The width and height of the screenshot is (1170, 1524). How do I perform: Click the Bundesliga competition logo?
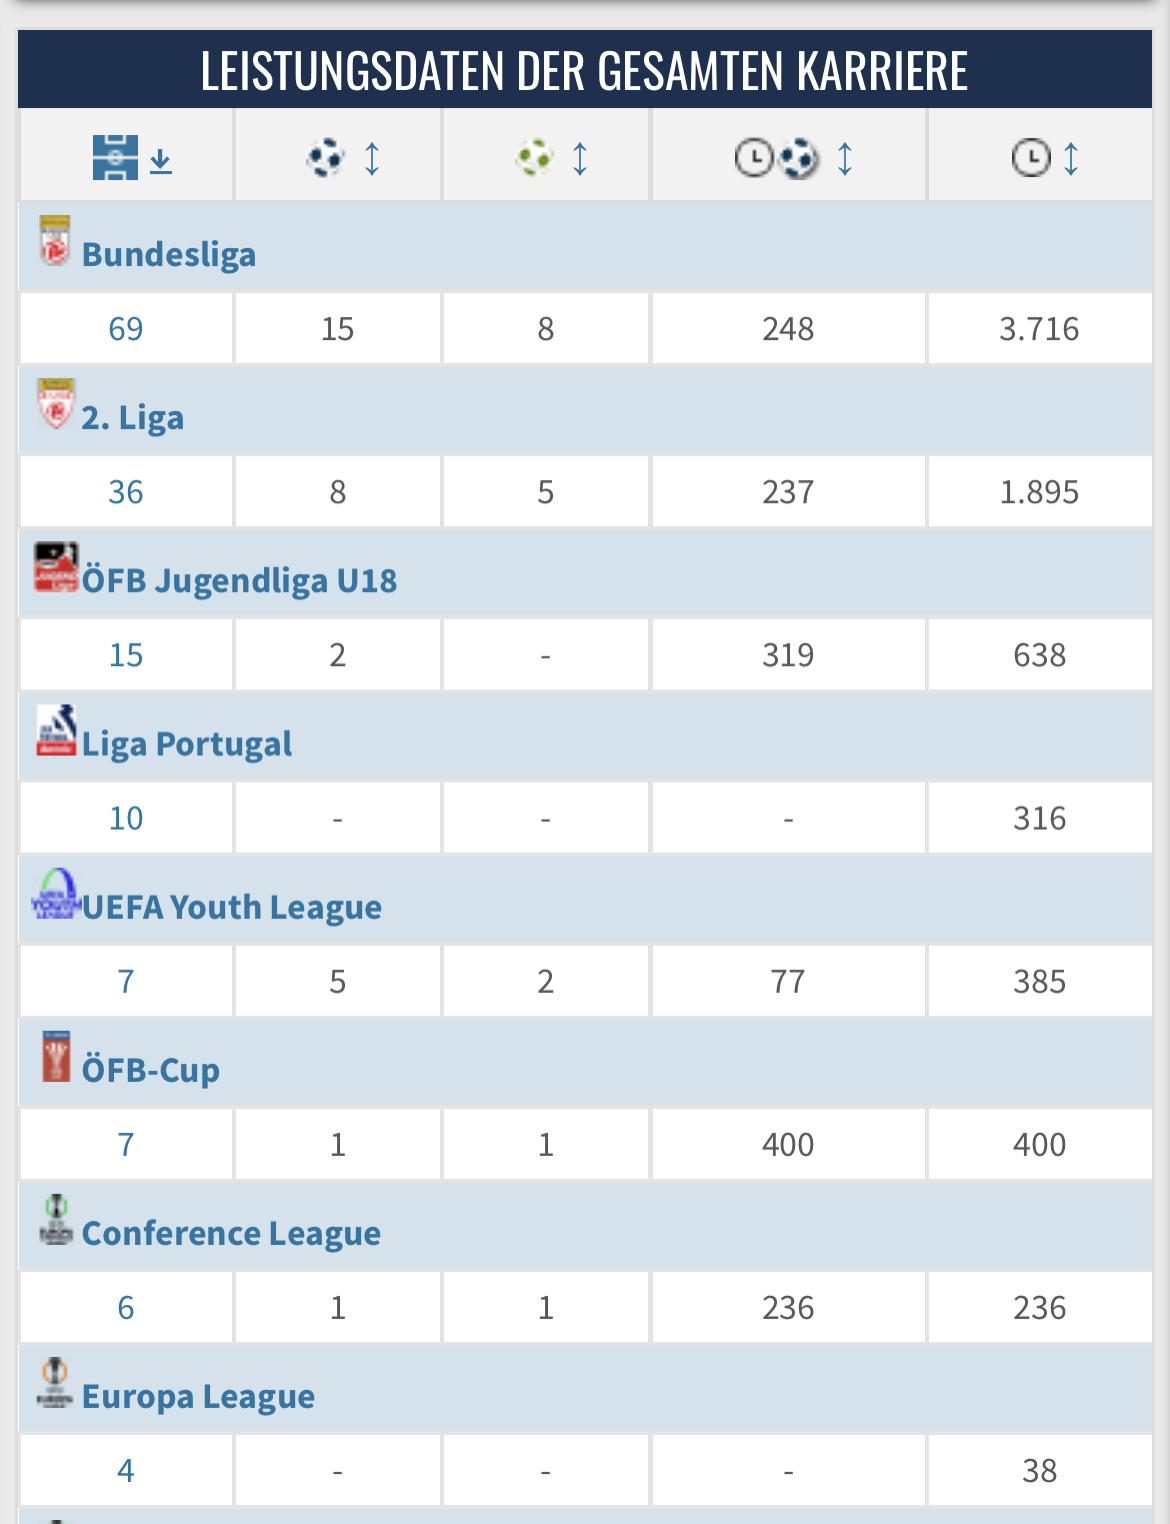click(x=55, y=241)
